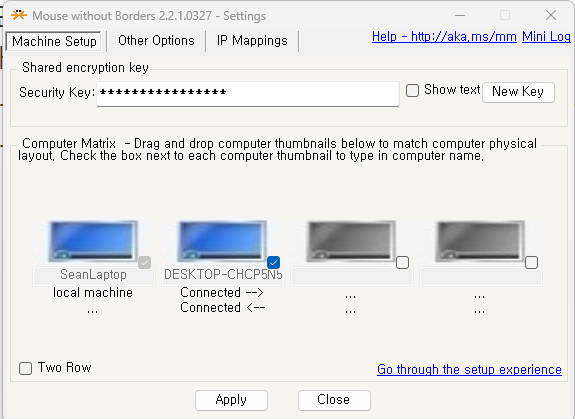The image size is (575, 419).
Task: Click the 'Connected -->' status text
Action: (221, 293)
